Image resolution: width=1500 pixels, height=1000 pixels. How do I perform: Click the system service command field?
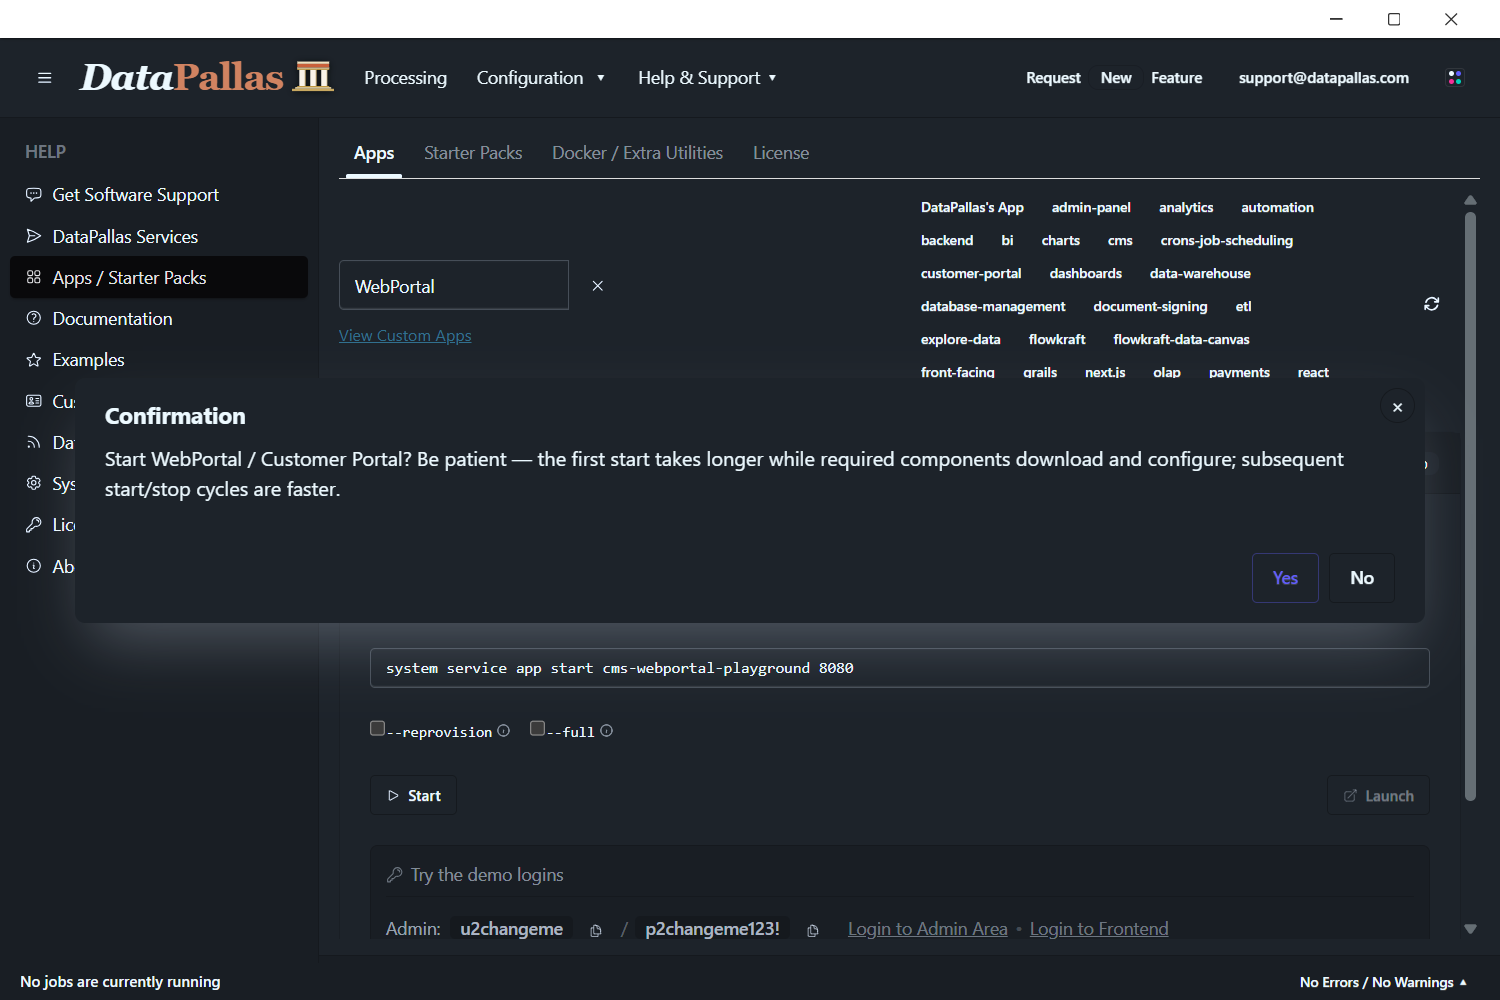click(x=900, y=668)
